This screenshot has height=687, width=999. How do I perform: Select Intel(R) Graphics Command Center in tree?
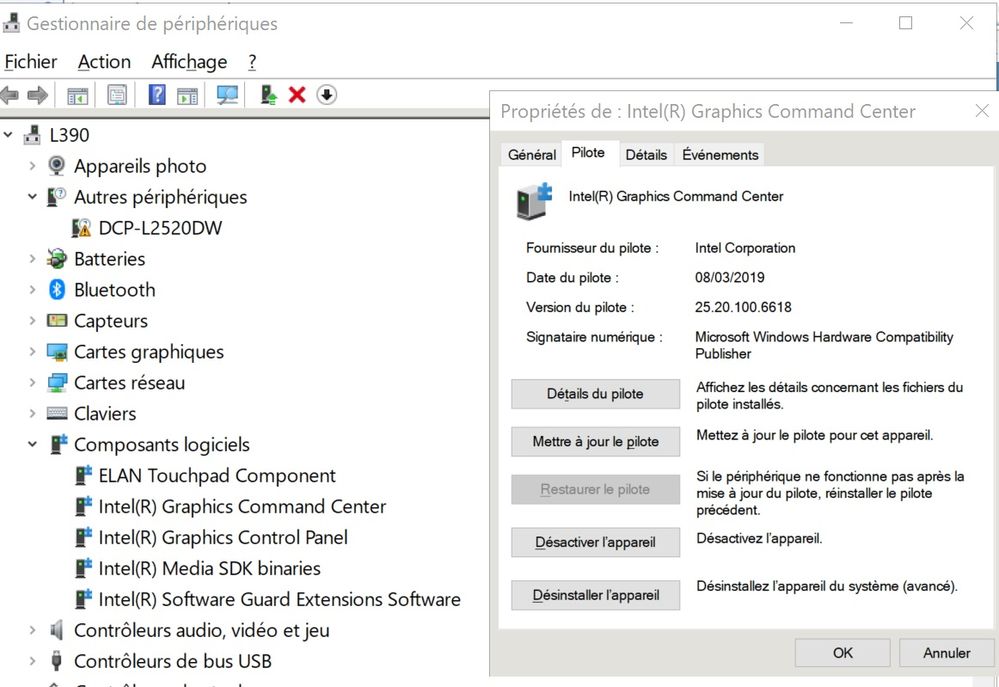coord(242,507)
